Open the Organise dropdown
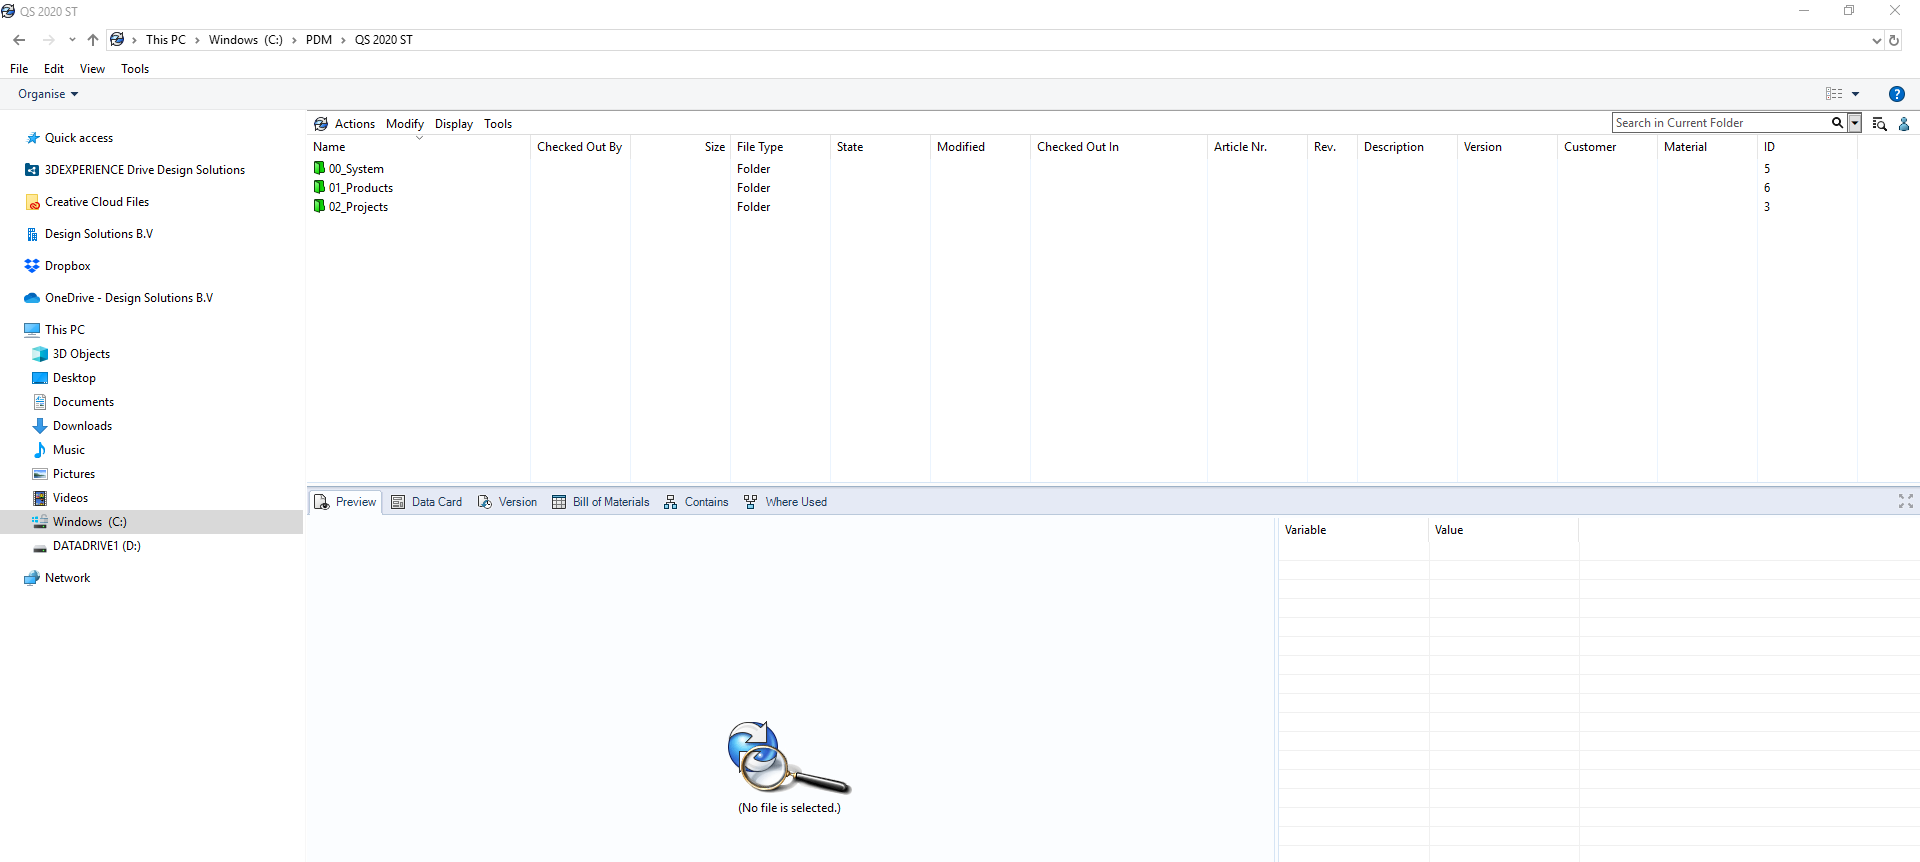 tap(48, 94)
